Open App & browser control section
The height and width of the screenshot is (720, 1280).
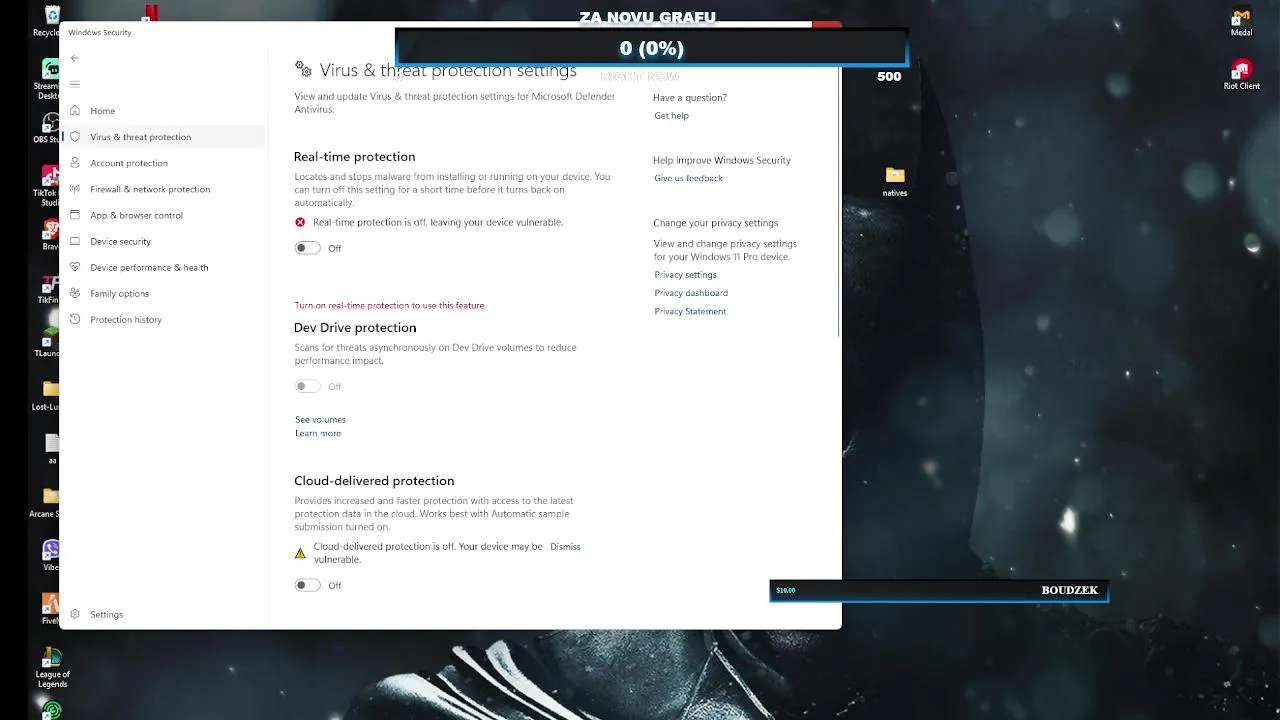(x=162, y=215)
